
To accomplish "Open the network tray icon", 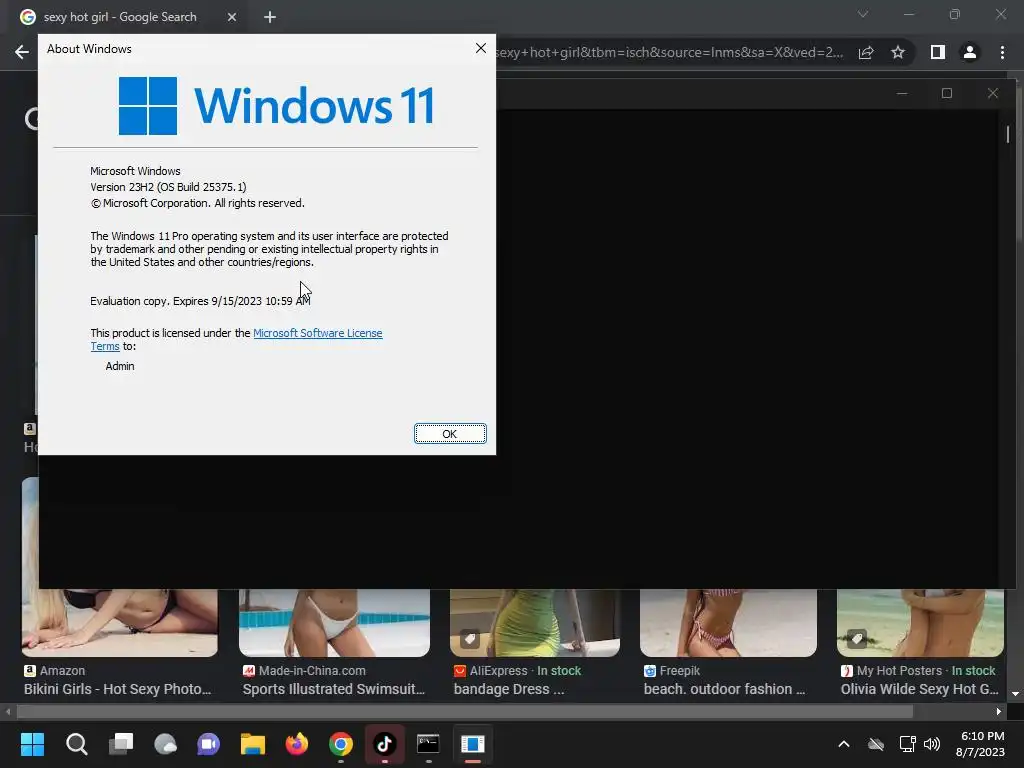I will pos(907,744).
